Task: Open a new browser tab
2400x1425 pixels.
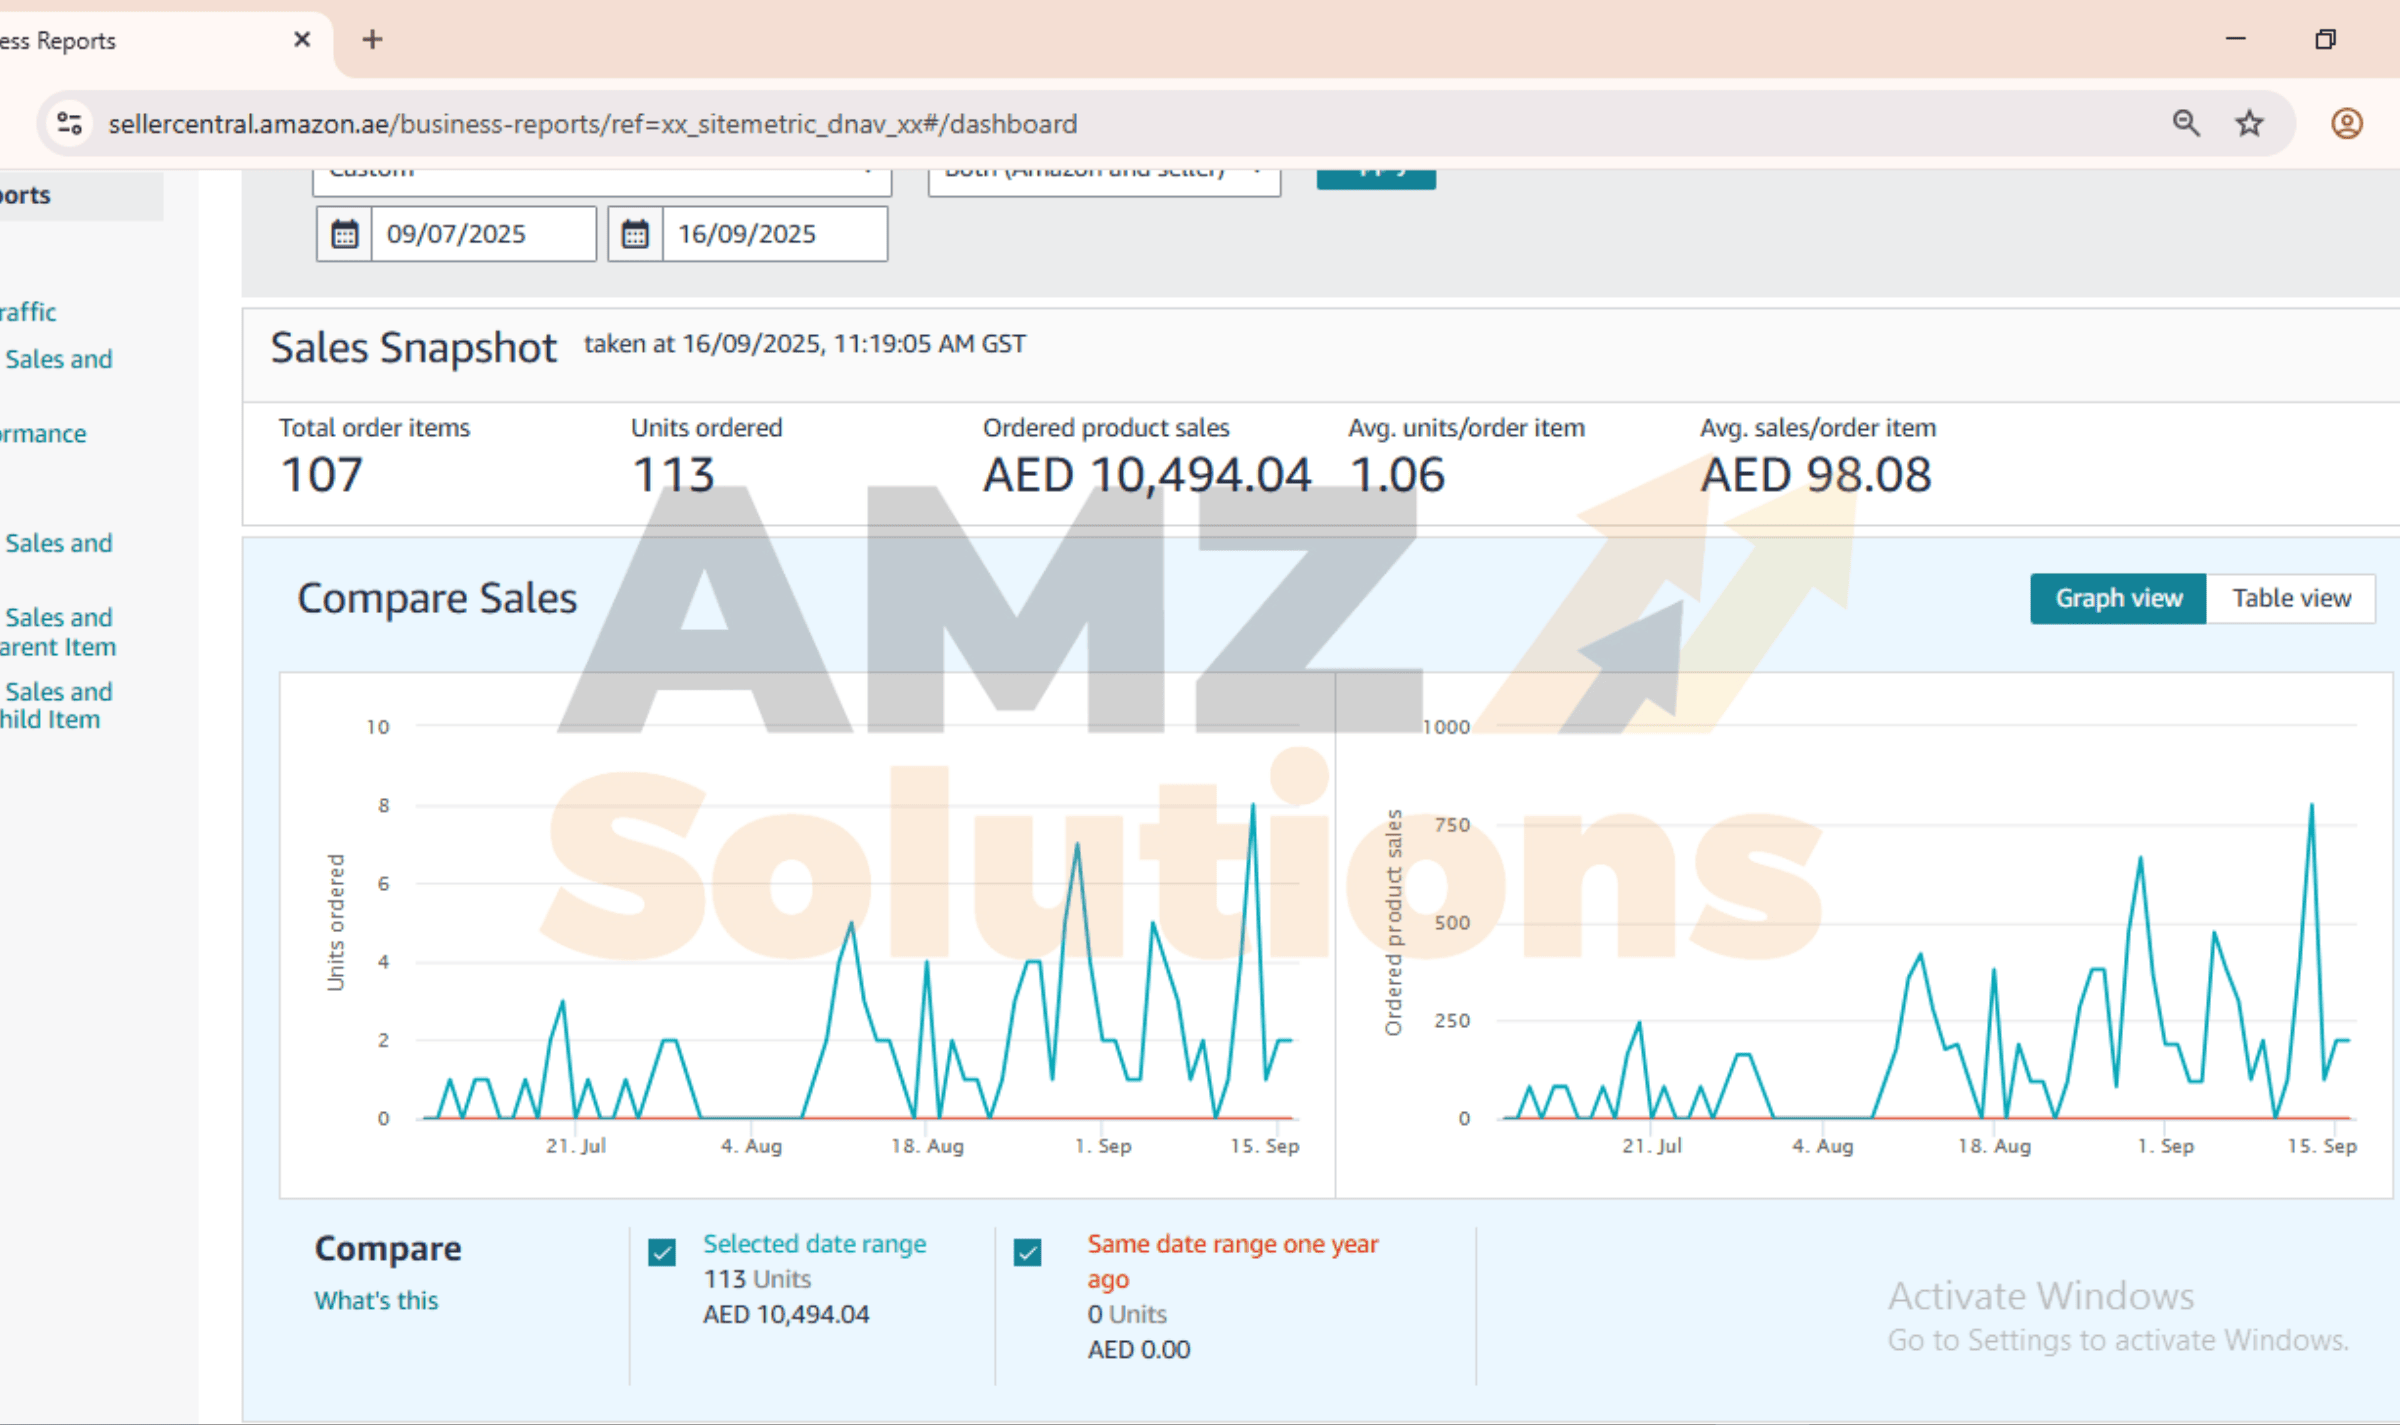Action: pos(372,40)
